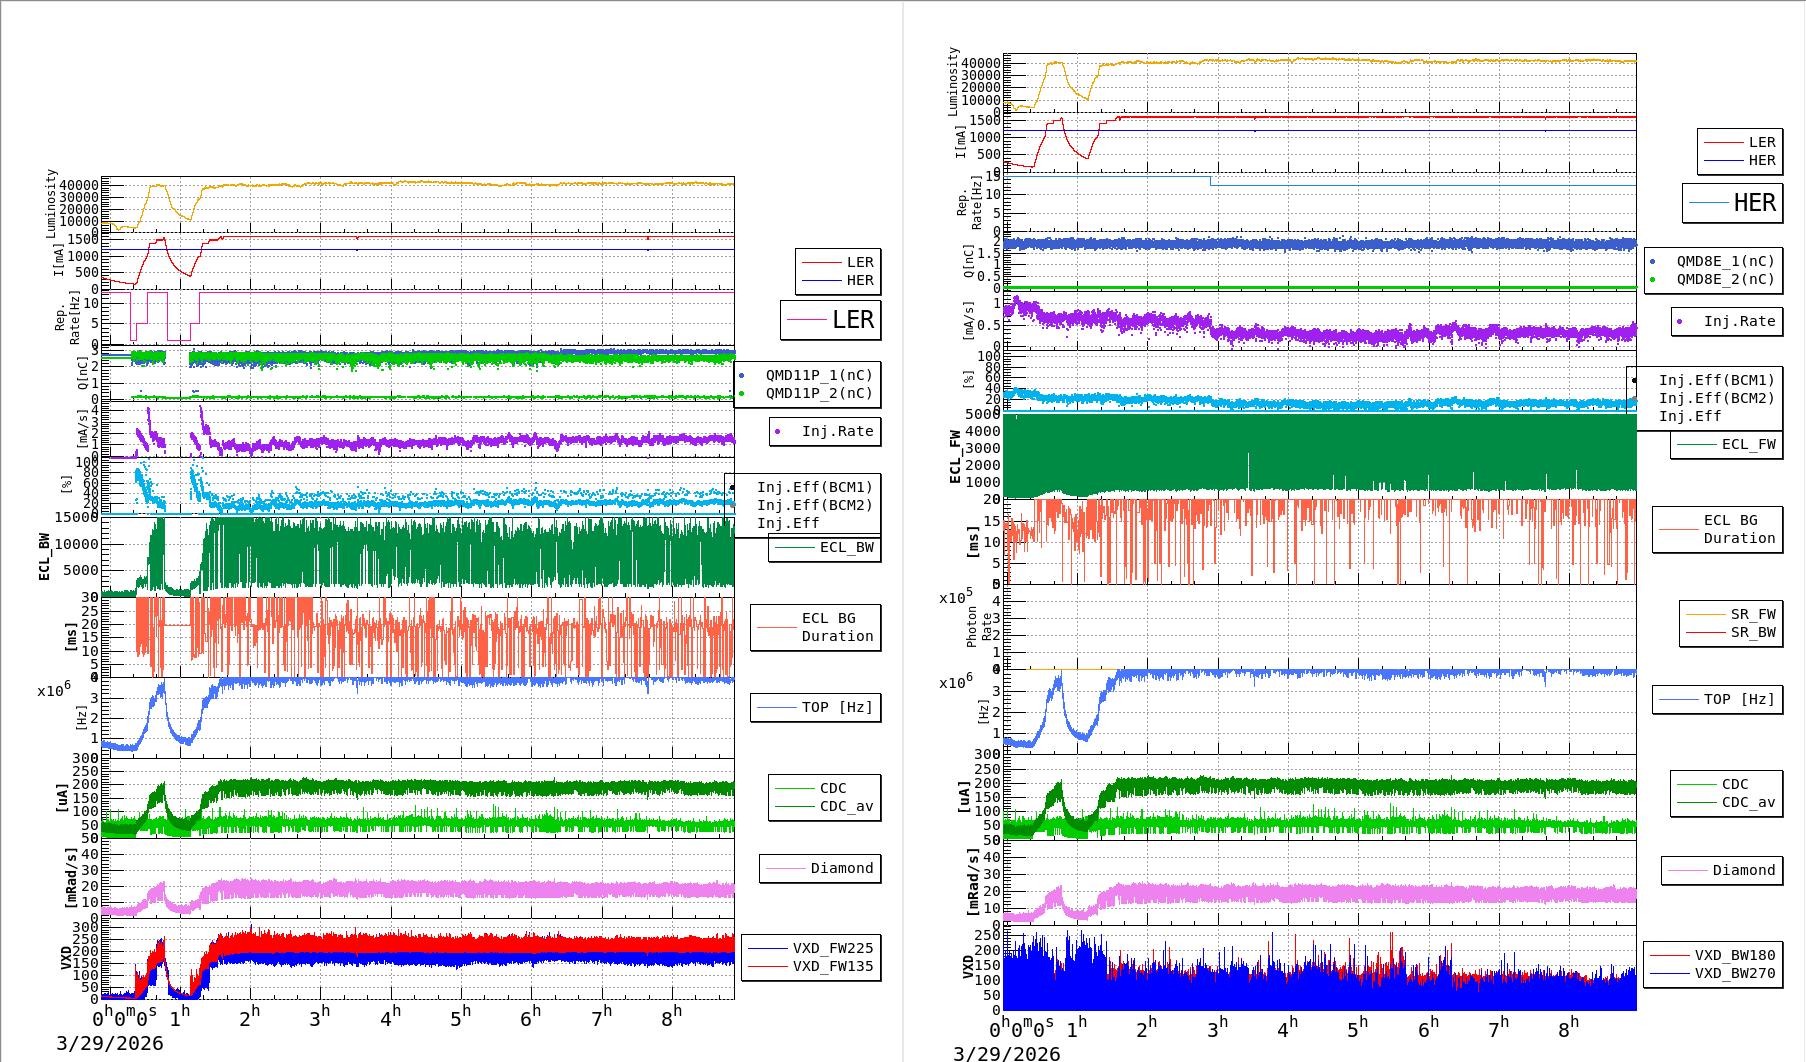
Task: Click the Diamond legend in right panel
Action: (x=1743, y=870)
